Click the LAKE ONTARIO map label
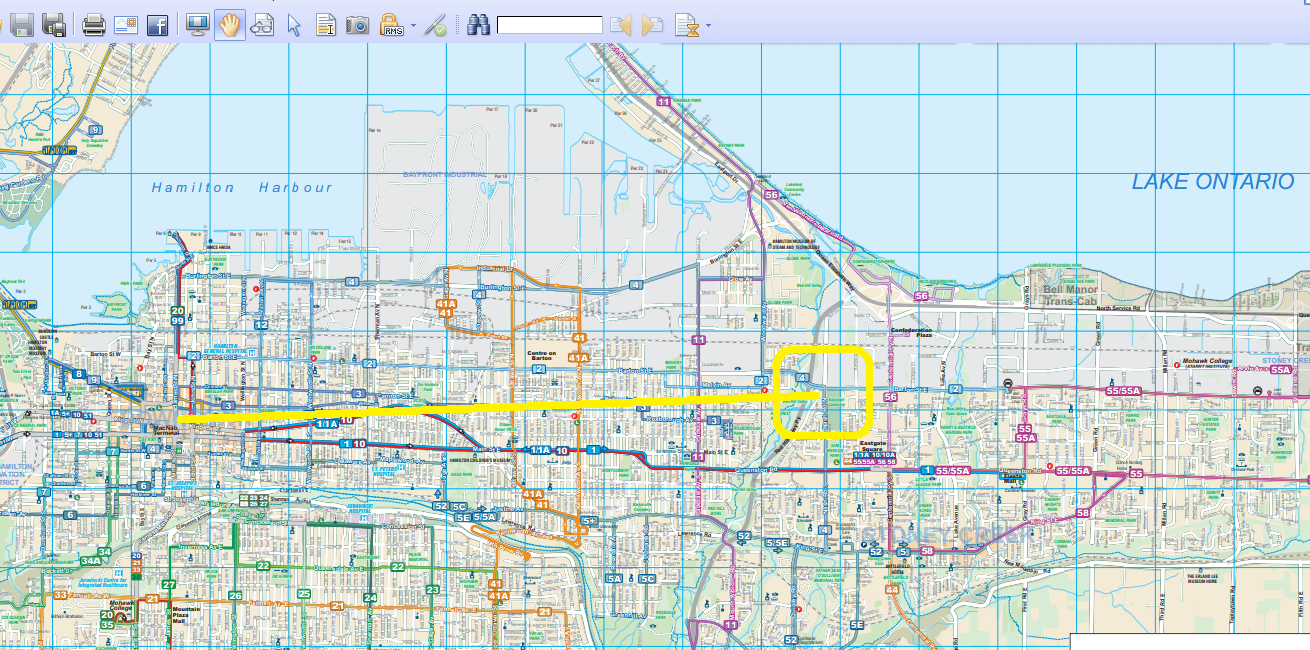Screen dimensions: 1310x650 pyautogui.click(x=1213, y=181)
